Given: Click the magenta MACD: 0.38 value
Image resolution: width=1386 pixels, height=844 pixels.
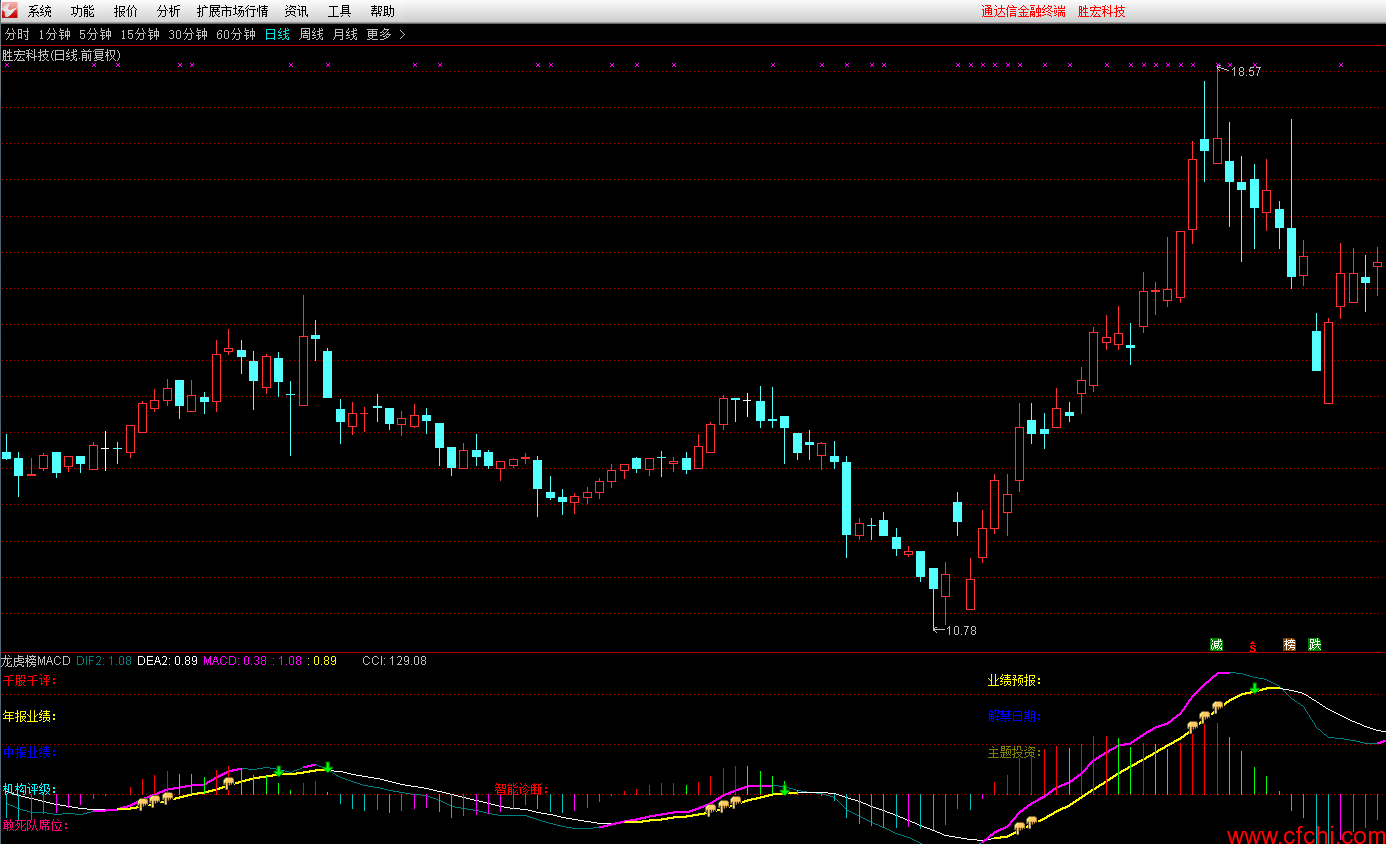Looking at the screenshot, I should coord(235,661).
